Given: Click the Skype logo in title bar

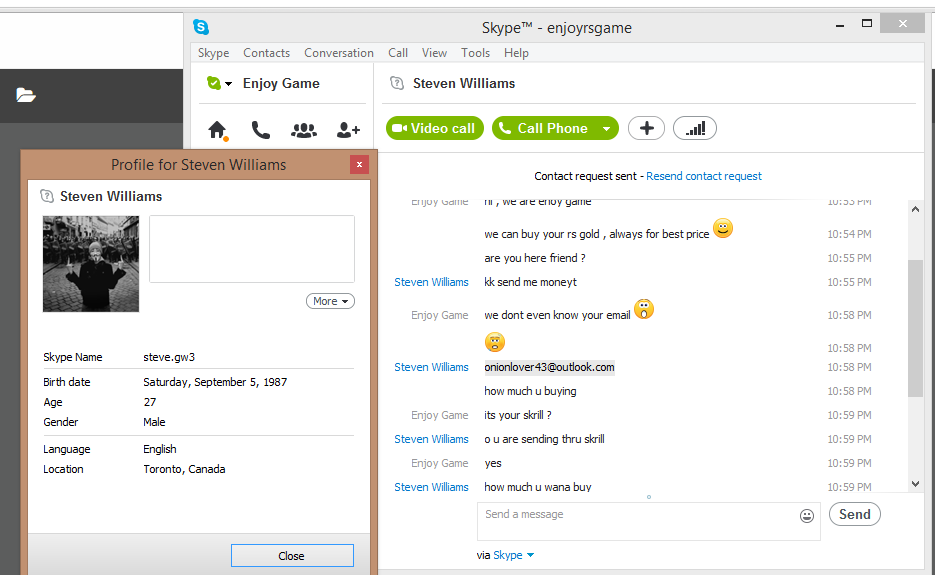Looking at the screenshot, I should 201,27.
